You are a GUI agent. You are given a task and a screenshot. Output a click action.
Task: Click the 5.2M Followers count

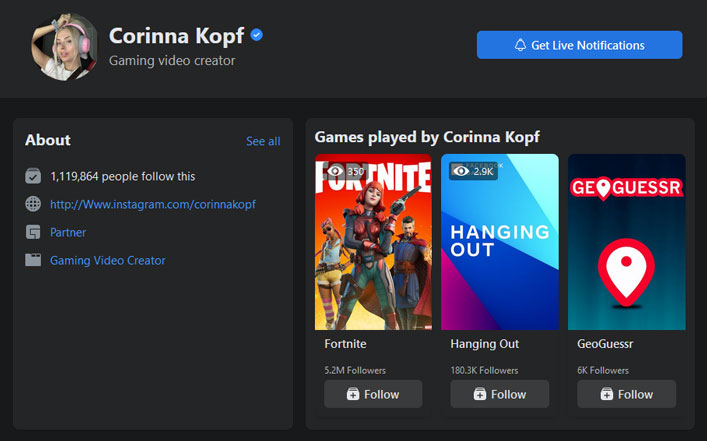[x=355, y=370]
